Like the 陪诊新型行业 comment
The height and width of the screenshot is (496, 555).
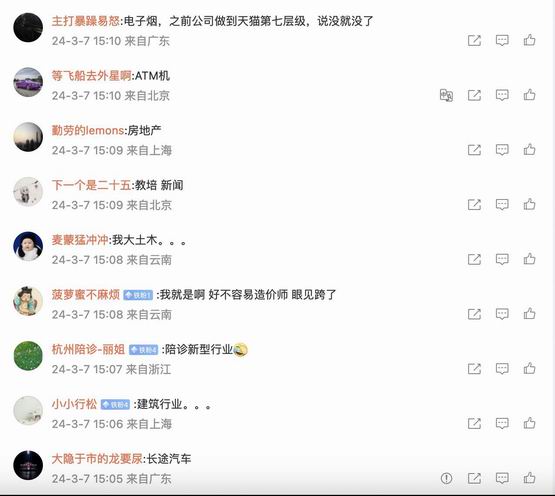click(530, 369)
